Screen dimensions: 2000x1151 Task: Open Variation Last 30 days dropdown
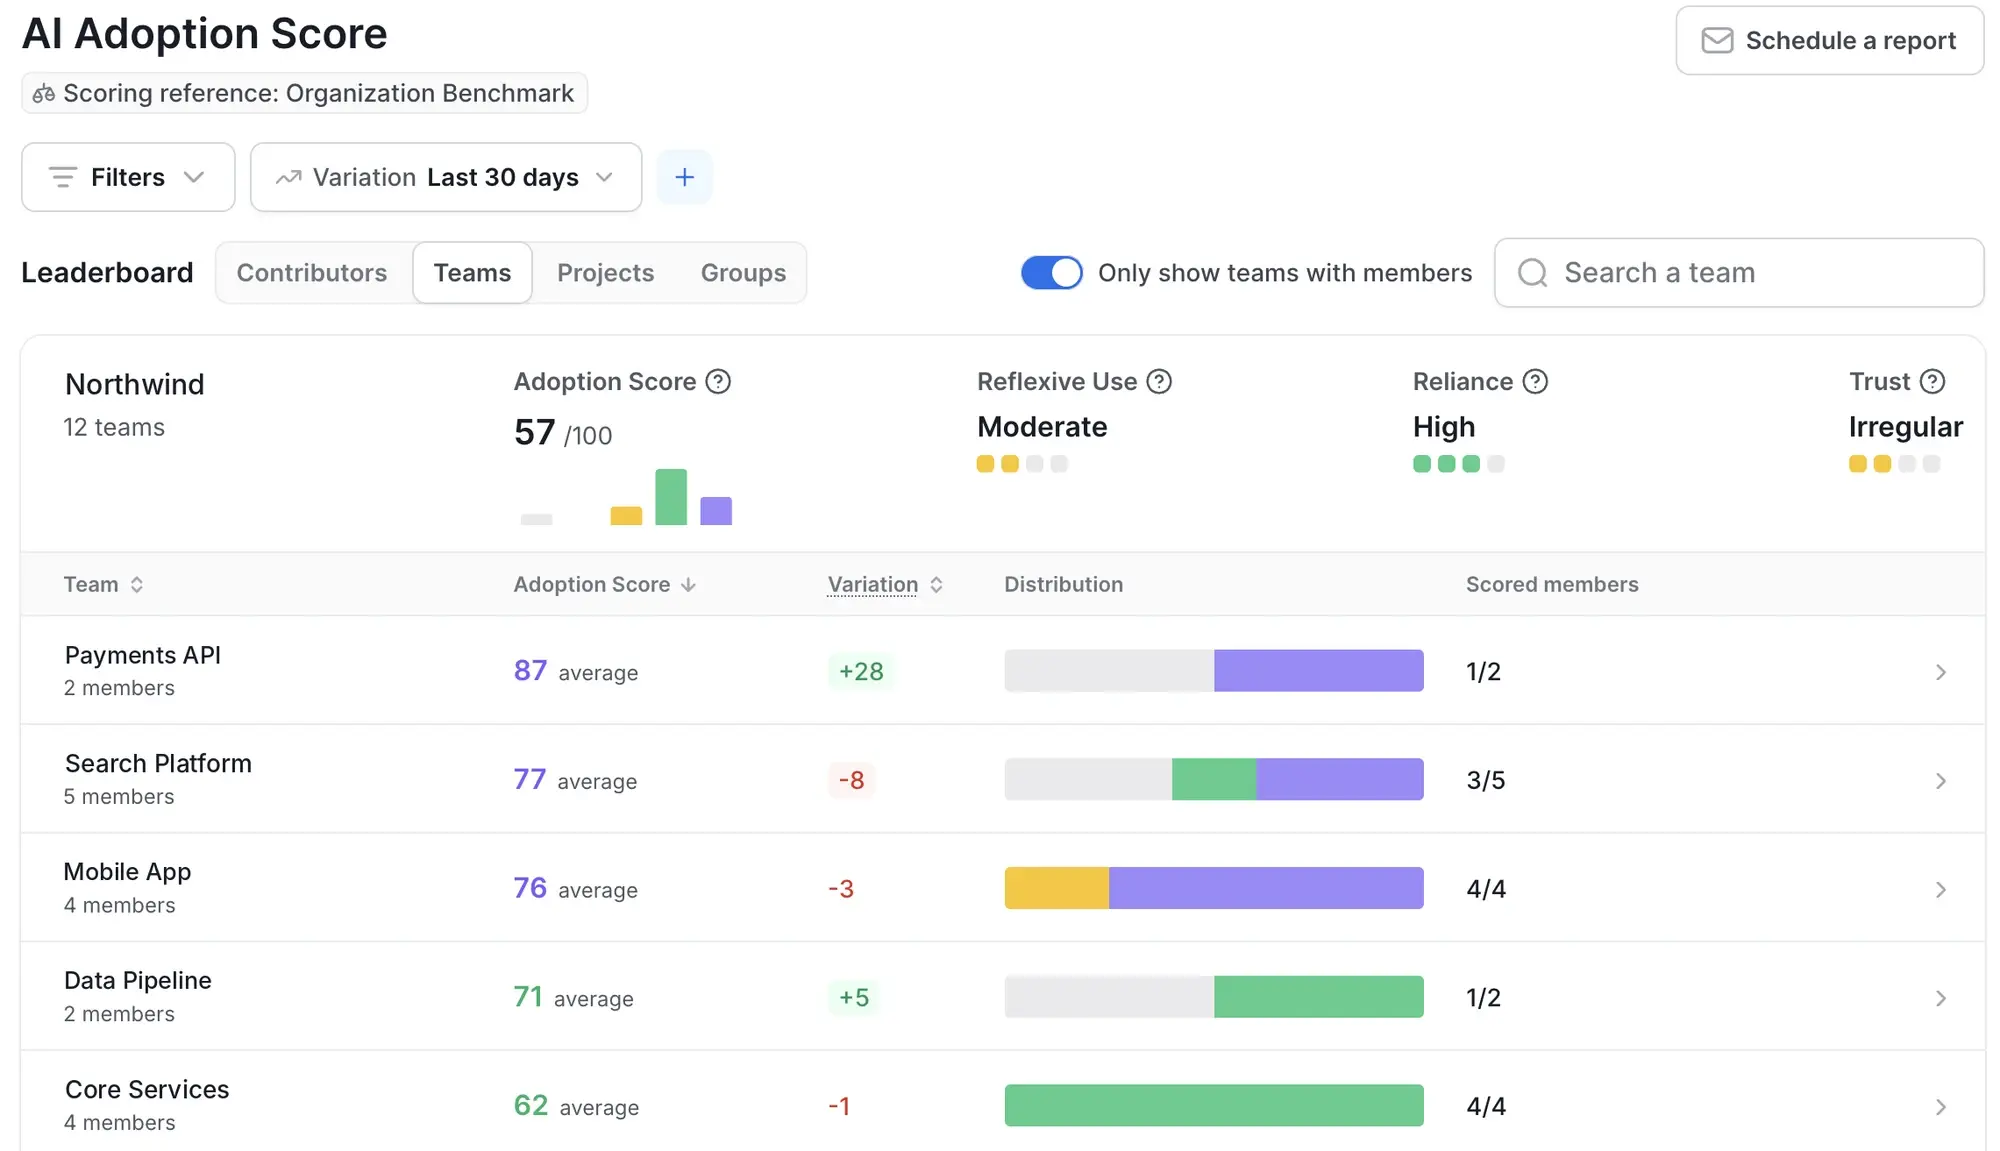[x=446, y=178]
